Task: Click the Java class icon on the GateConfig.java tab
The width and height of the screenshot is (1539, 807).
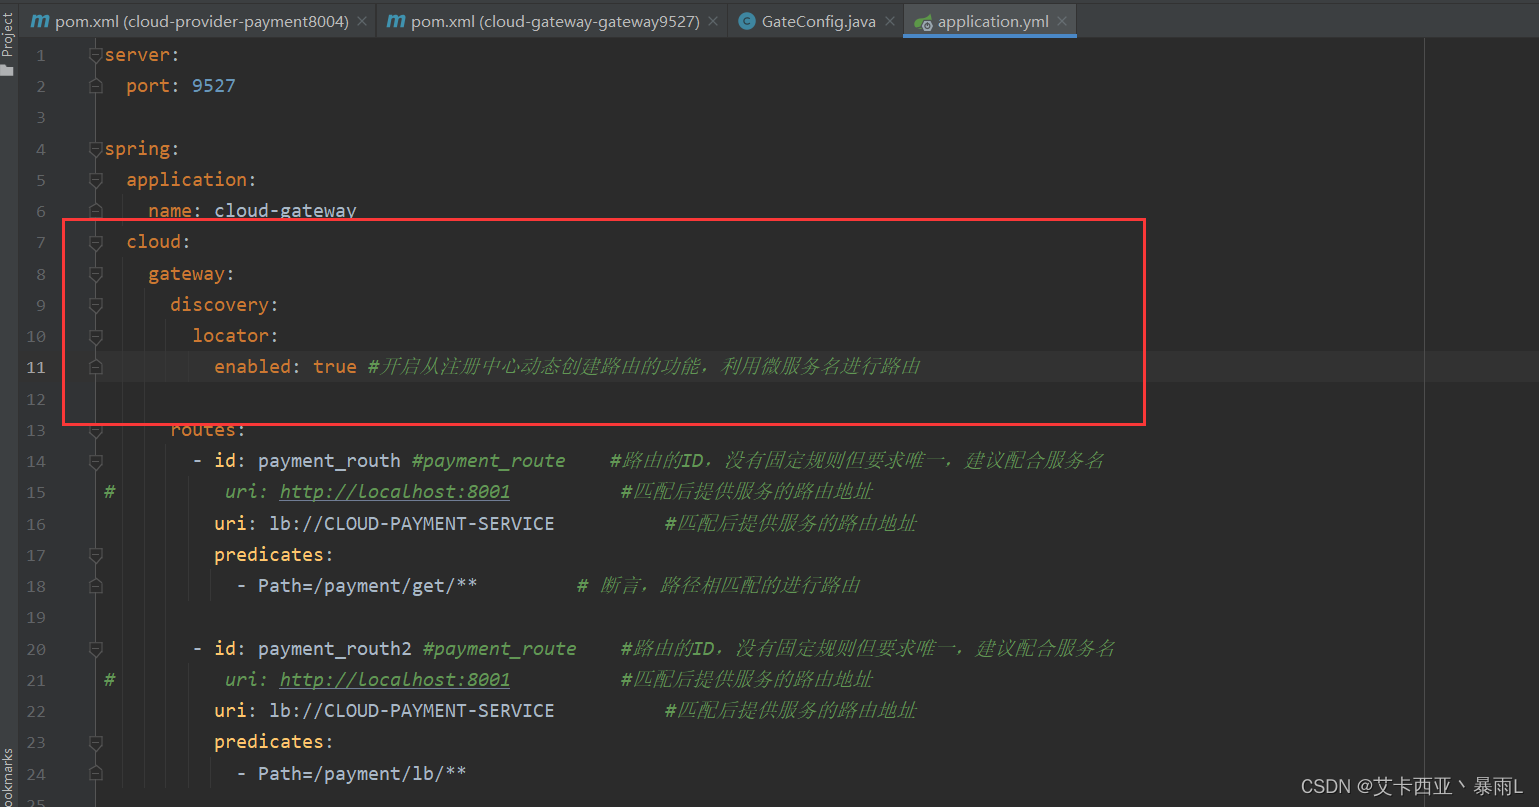Action: tap(746, 21)
